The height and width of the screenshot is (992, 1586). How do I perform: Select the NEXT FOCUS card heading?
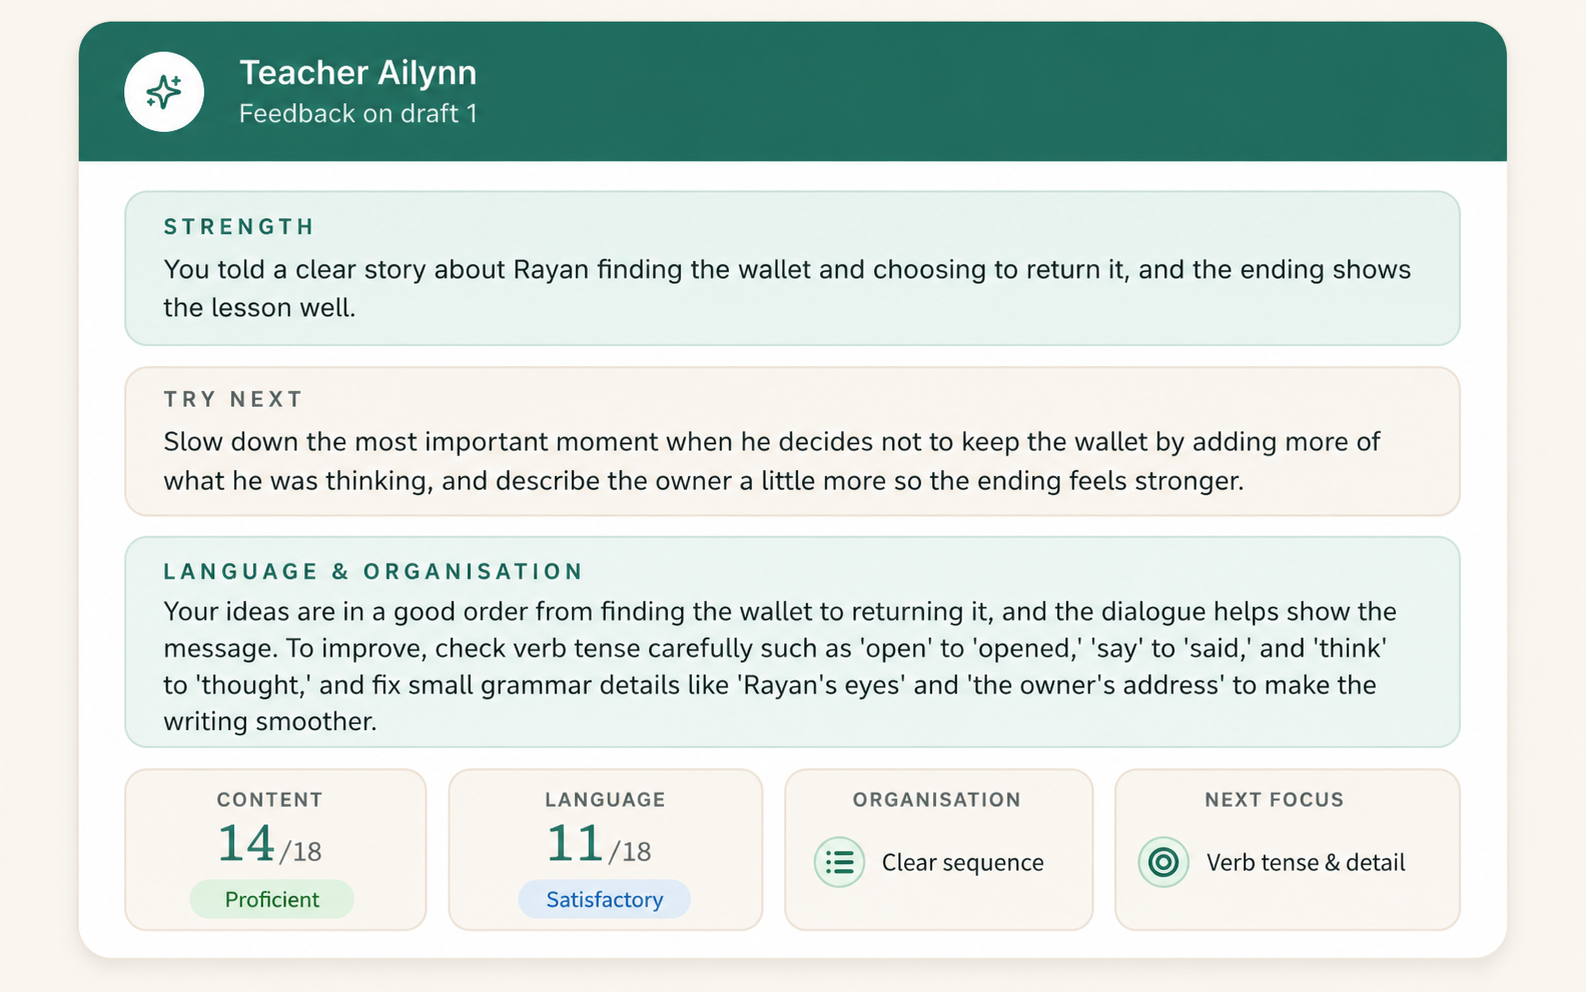(1274, 800)
